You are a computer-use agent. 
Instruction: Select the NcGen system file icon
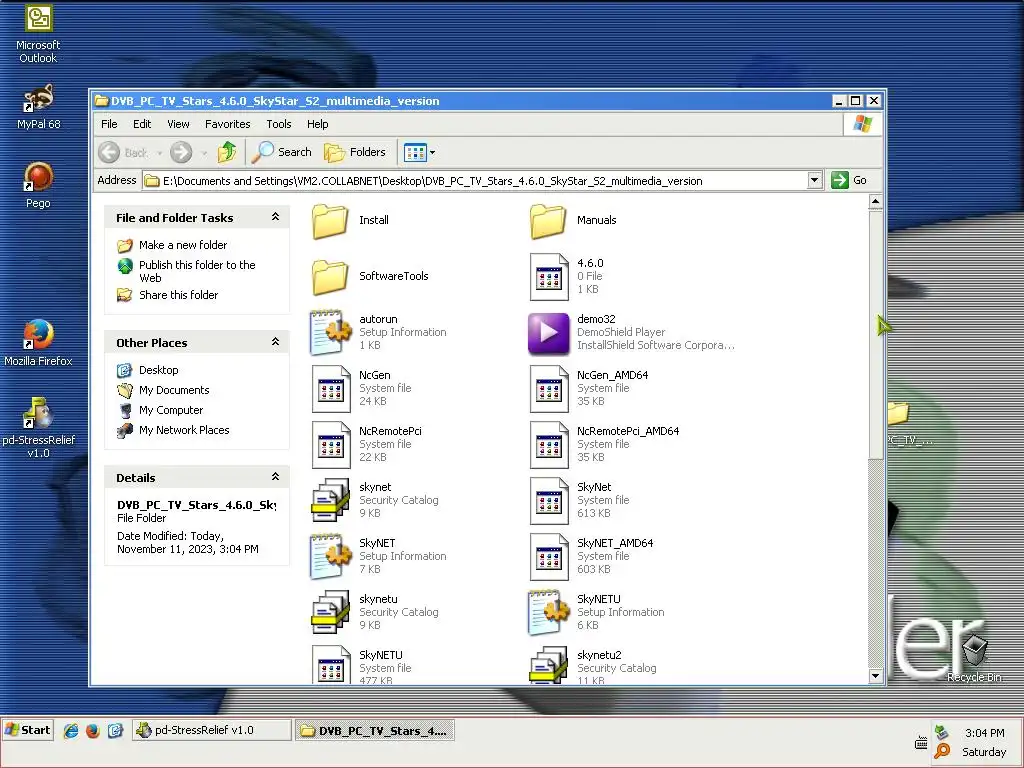point(331,389)
